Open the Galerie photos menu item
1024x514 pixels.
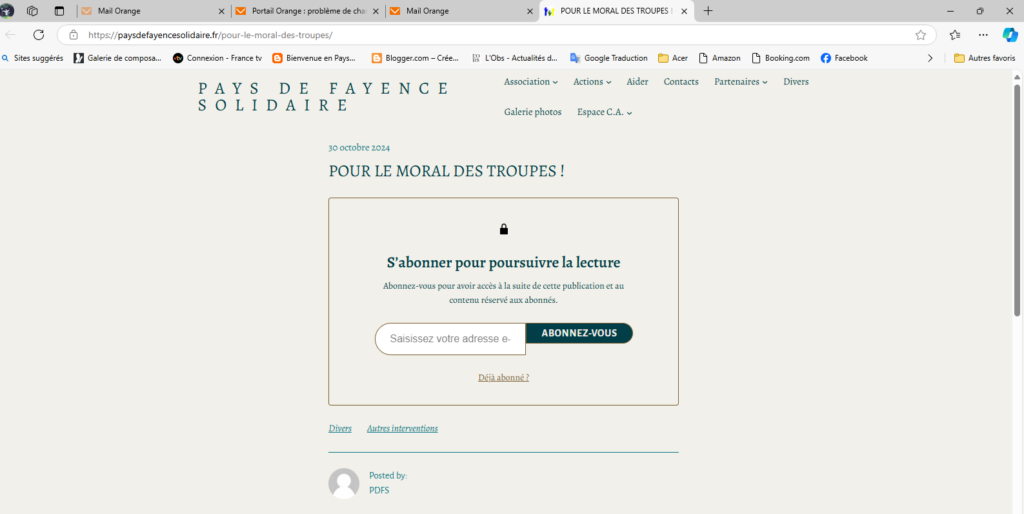[x=532, y=112]
